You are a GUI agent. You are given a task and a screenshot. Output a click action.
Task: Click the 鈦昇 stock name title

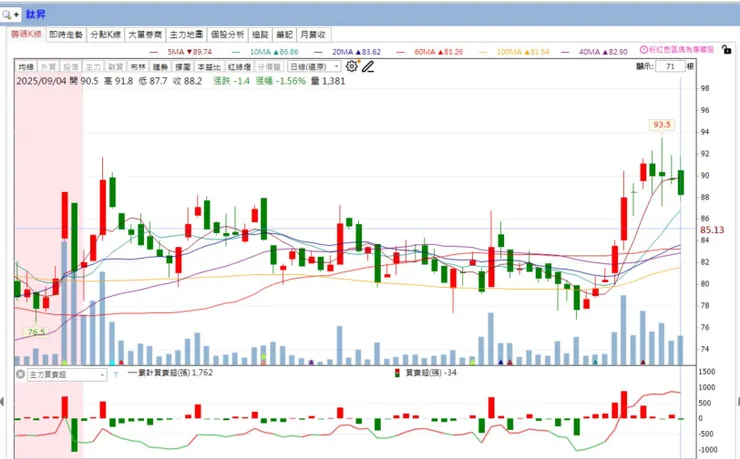click(x=35, y=15)
